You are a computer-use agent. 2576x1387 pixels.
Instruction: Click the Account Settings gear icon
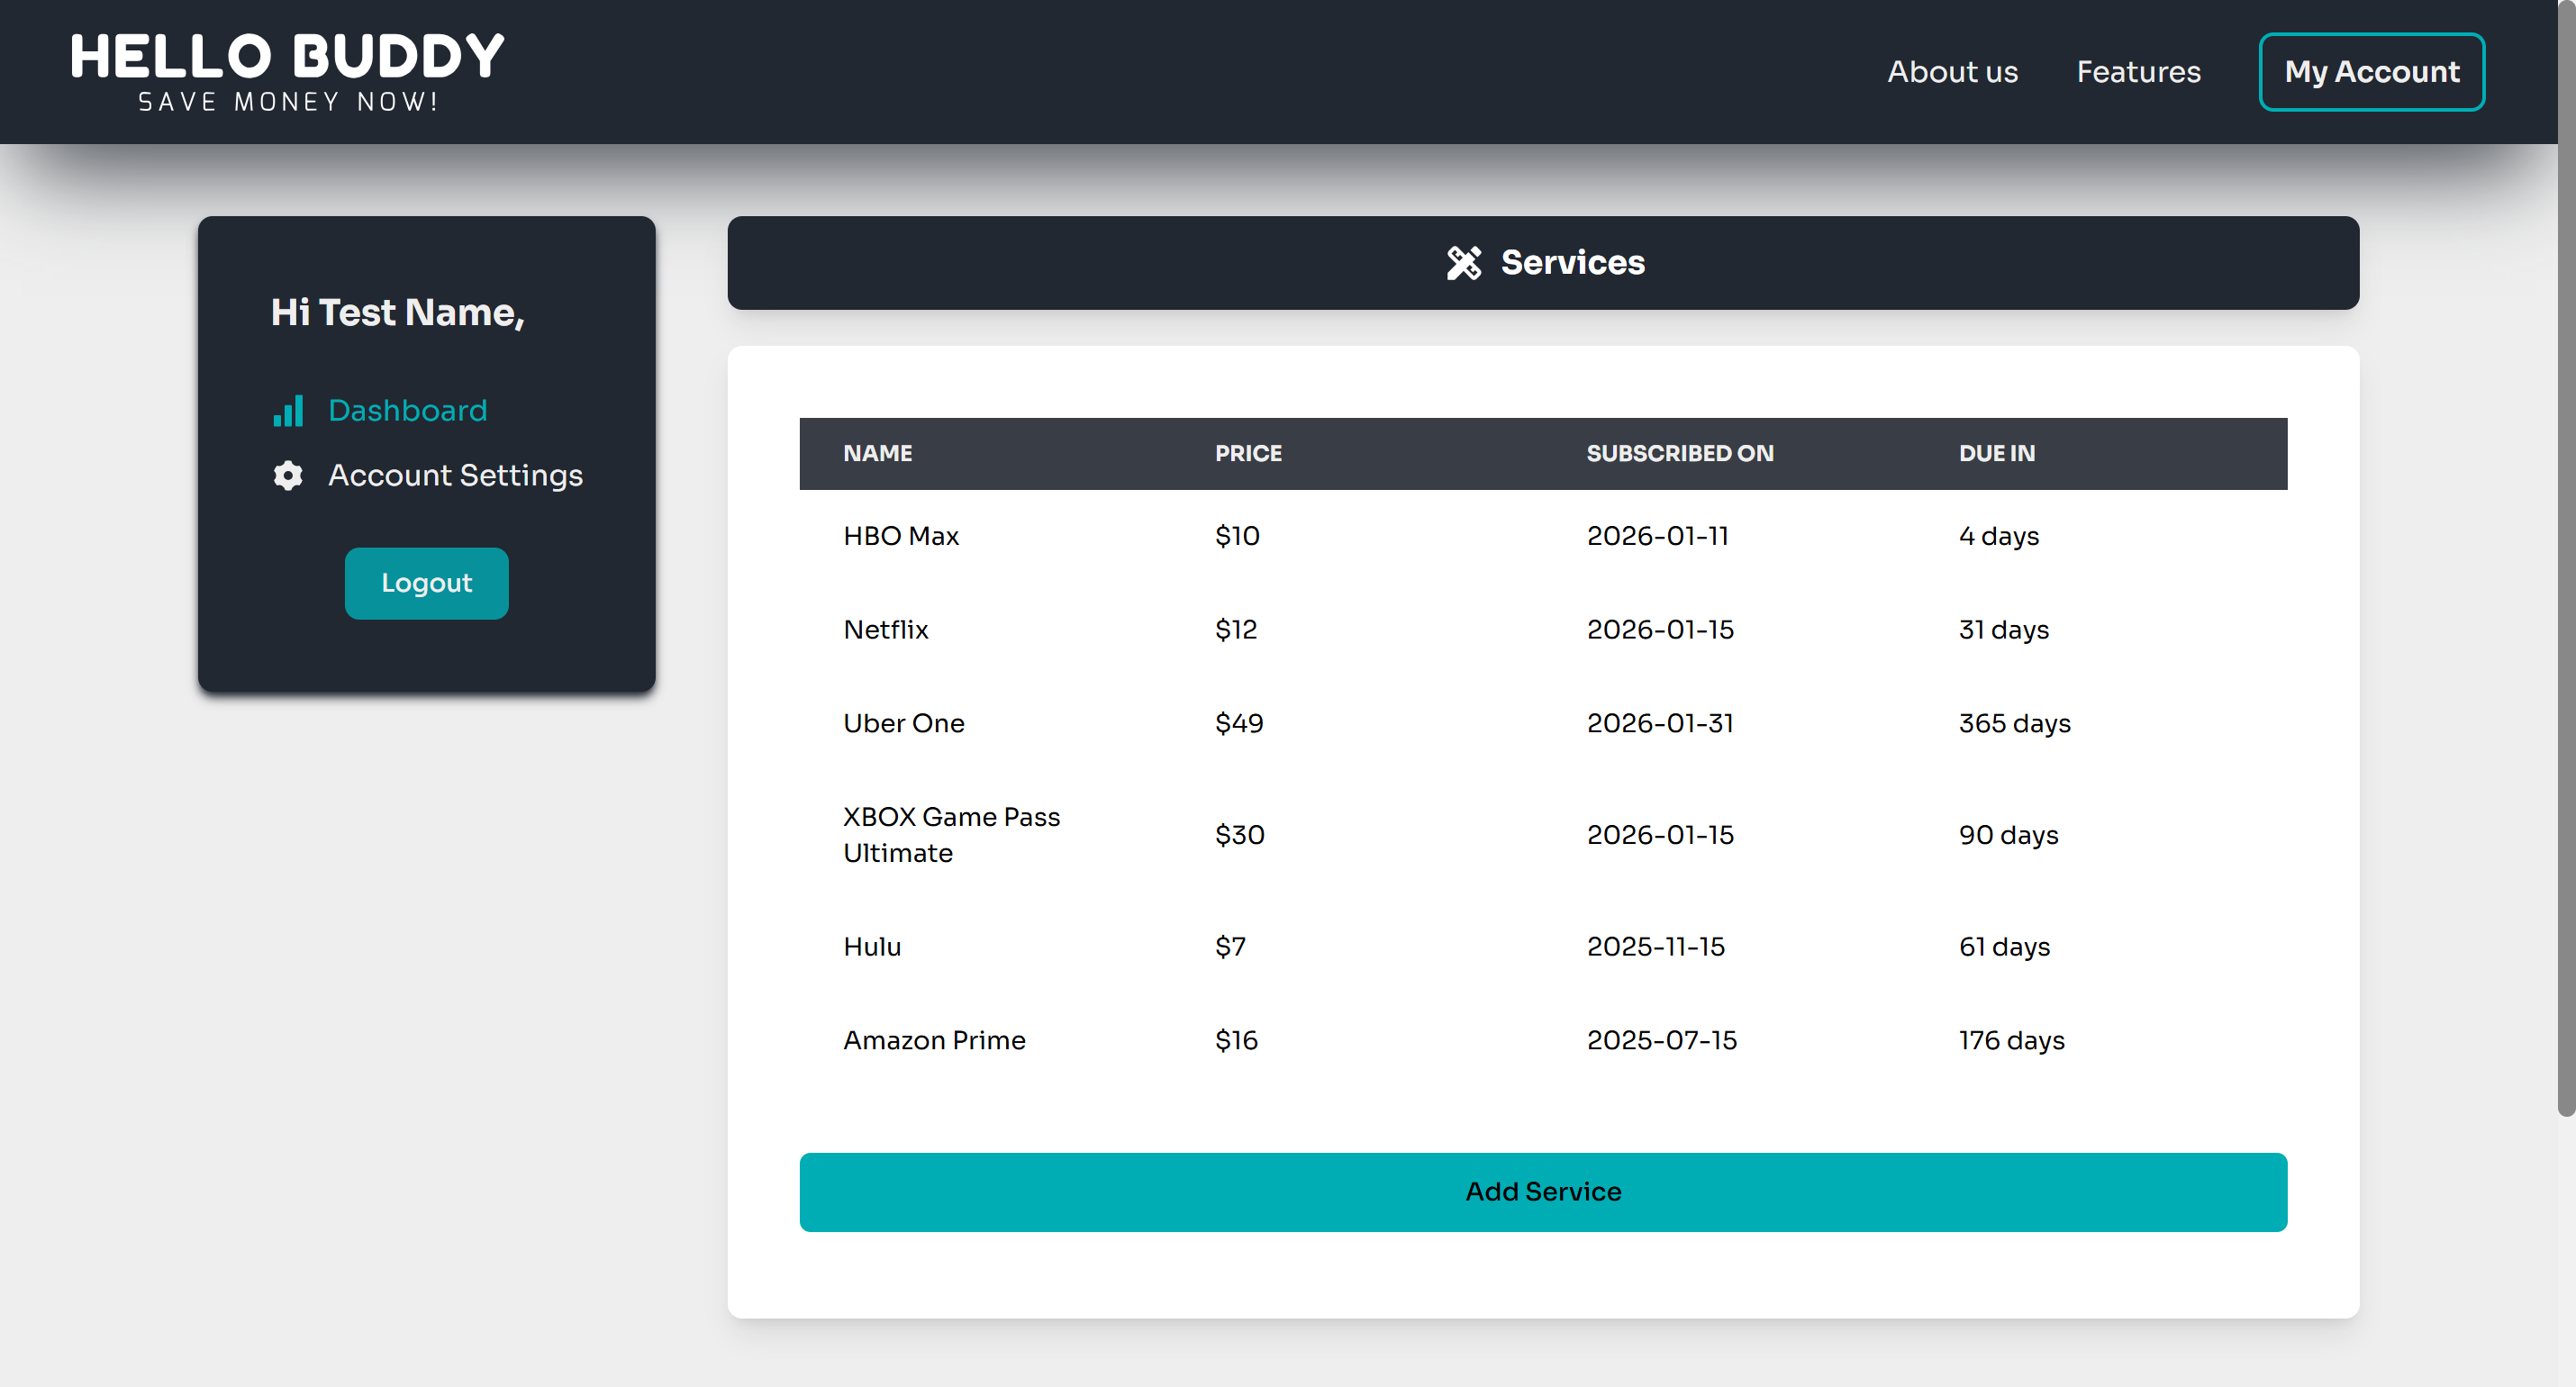(288, 476)
